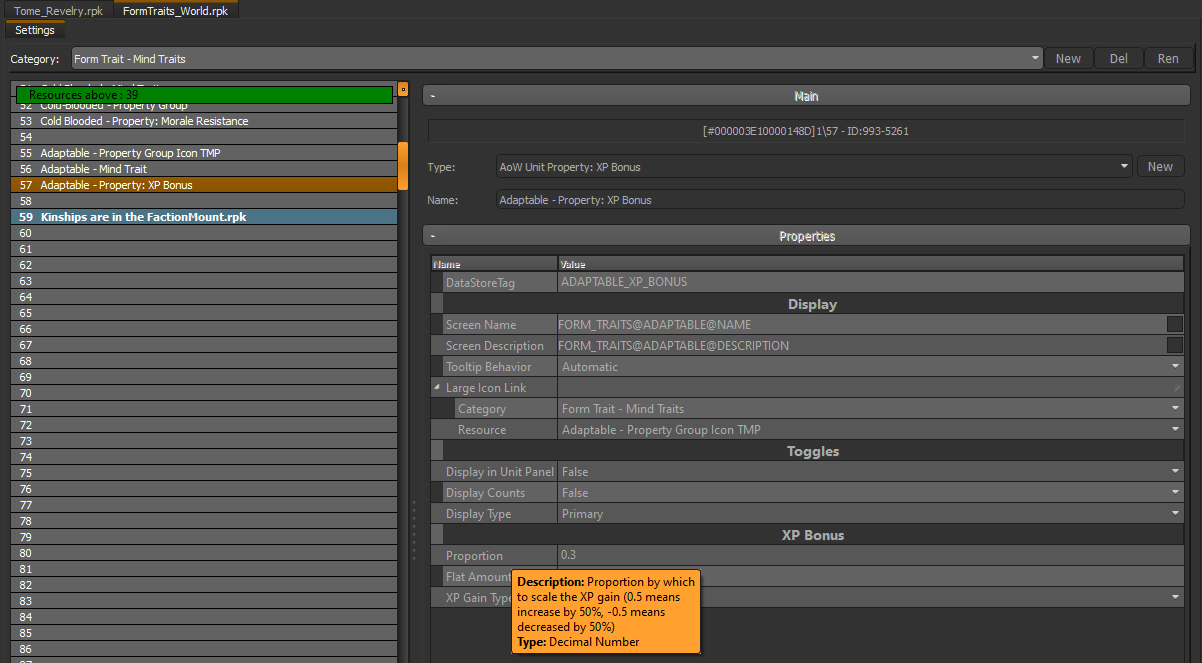Open the Display in Unit Panel dropdown
The height and width of the screenshot is (663, 1202).
click(1175, 472)
